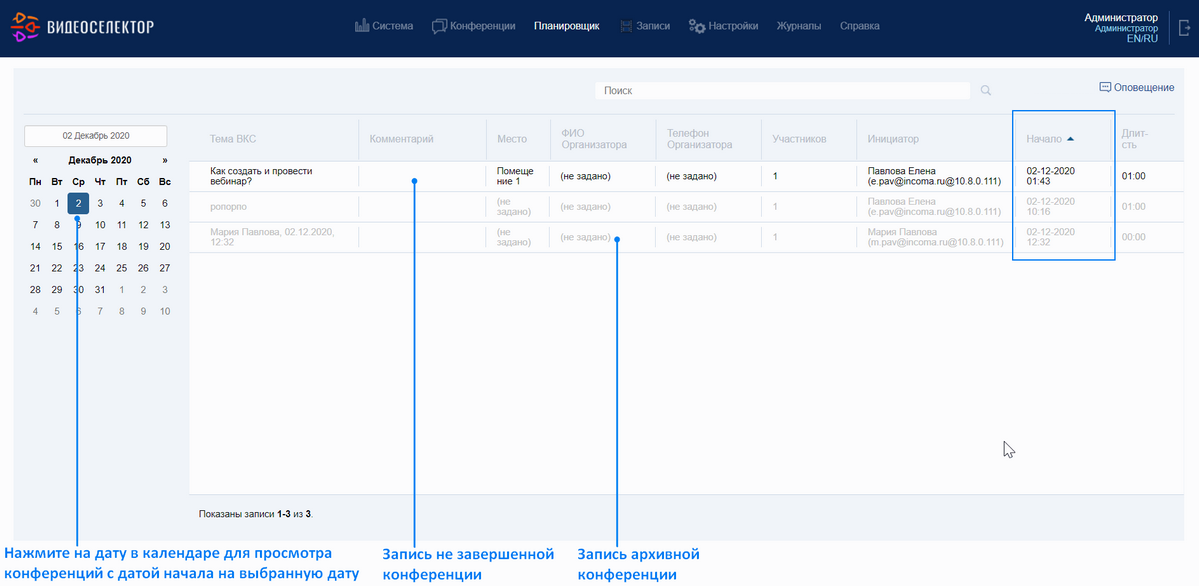This screenshot has height=586, width=1199.
Task: Open Настройки via its gears icon
Action: [697, 26]
